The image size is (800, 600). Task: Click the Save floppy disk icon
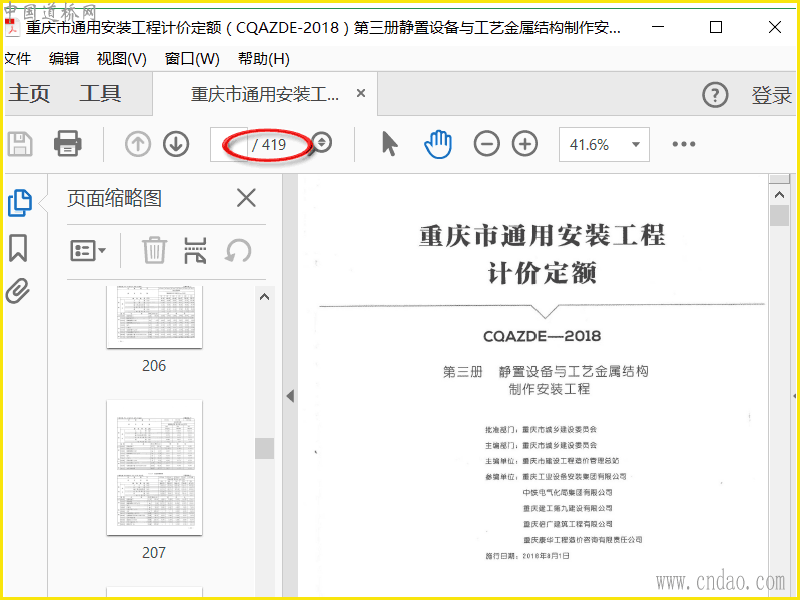coord(20,144)
